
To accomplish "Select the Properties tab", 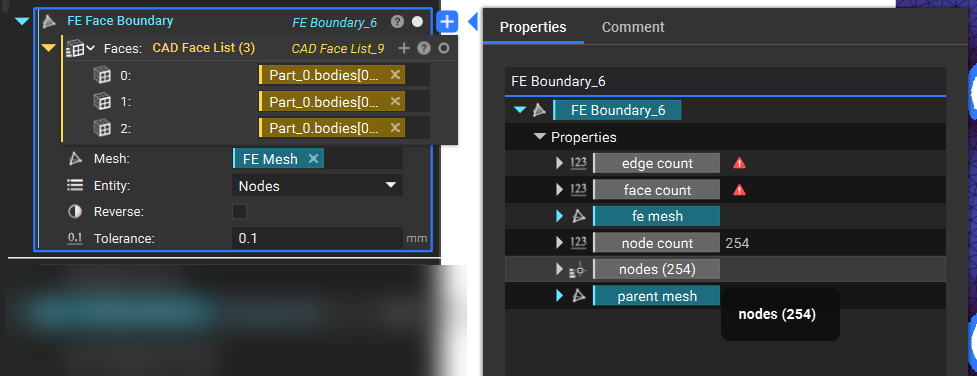I will coord(533,27).
